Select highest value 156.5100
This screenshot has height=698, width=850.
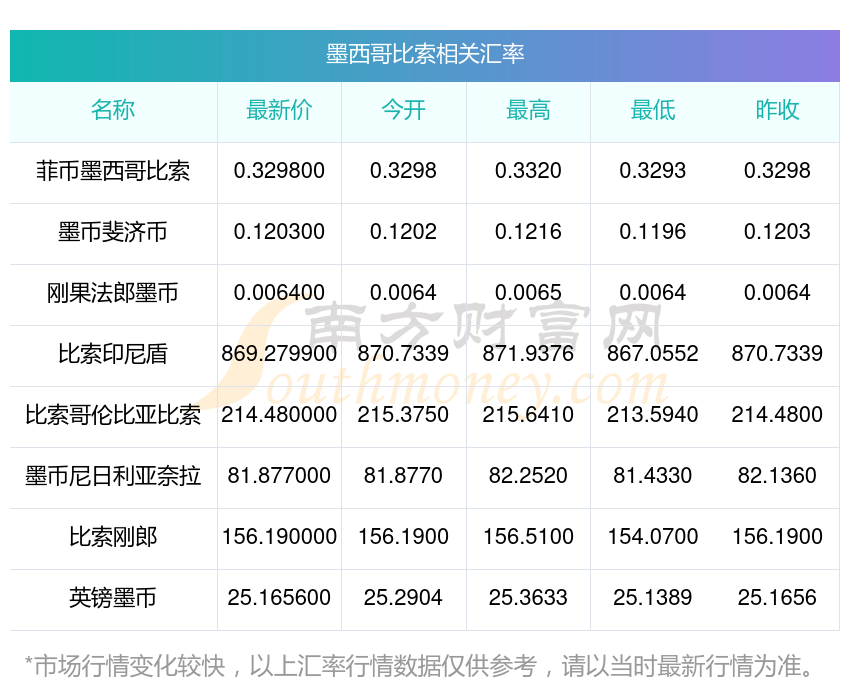coord(528,537)
